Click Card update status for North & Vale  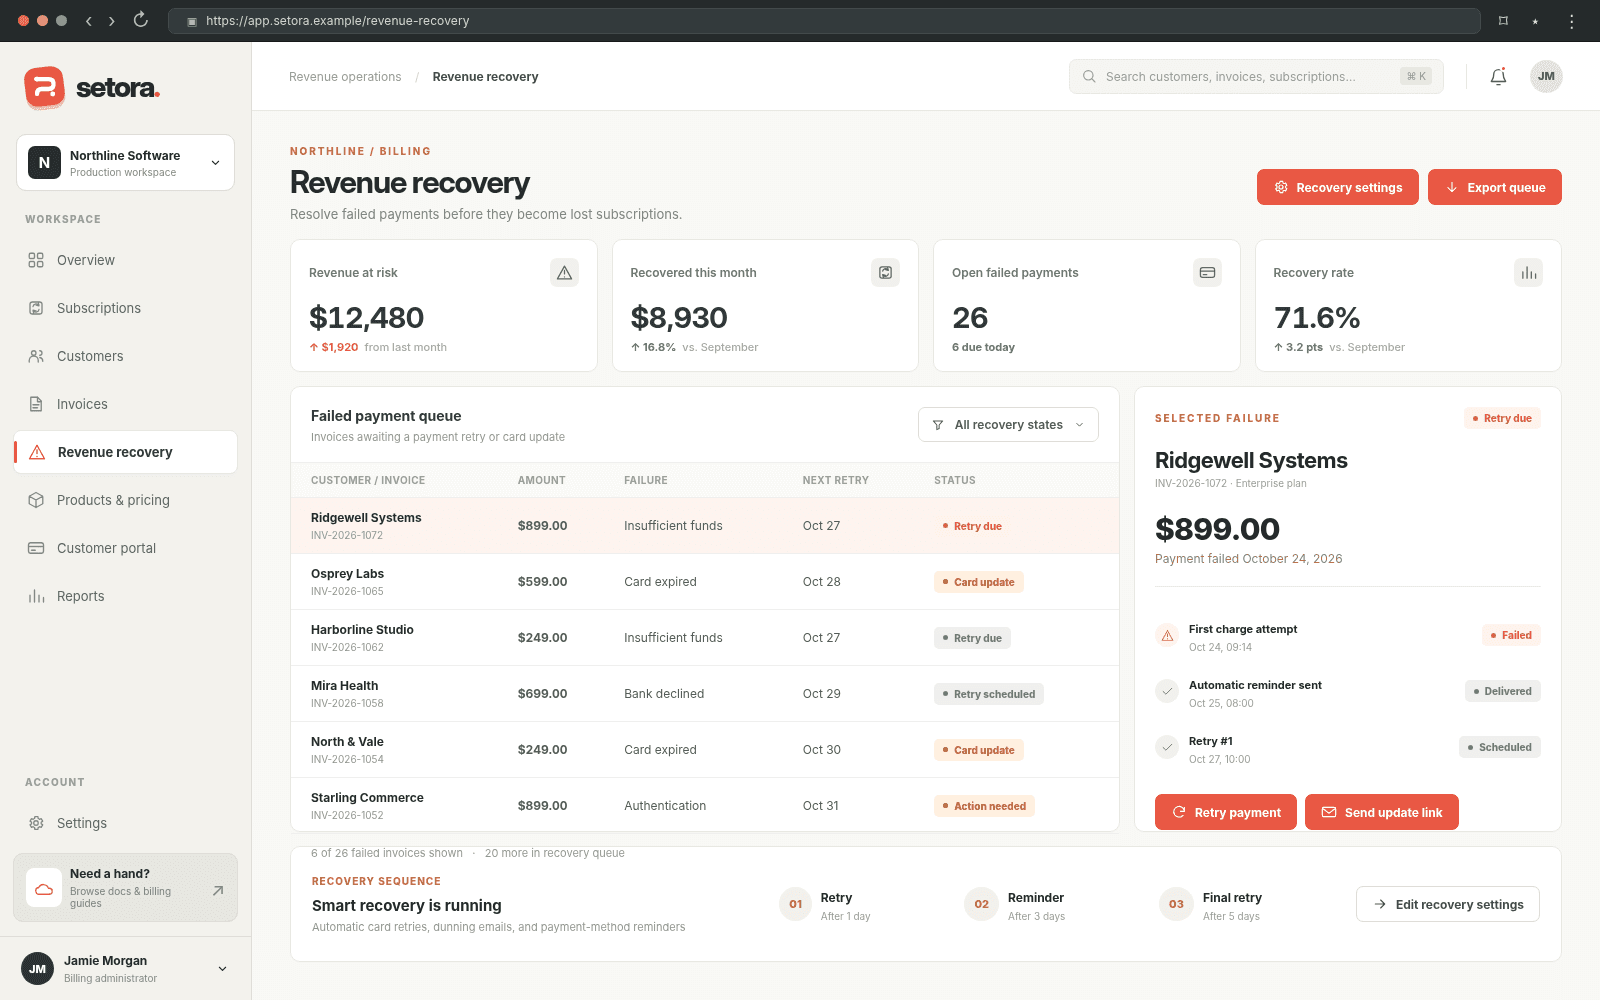pos(978,750)
